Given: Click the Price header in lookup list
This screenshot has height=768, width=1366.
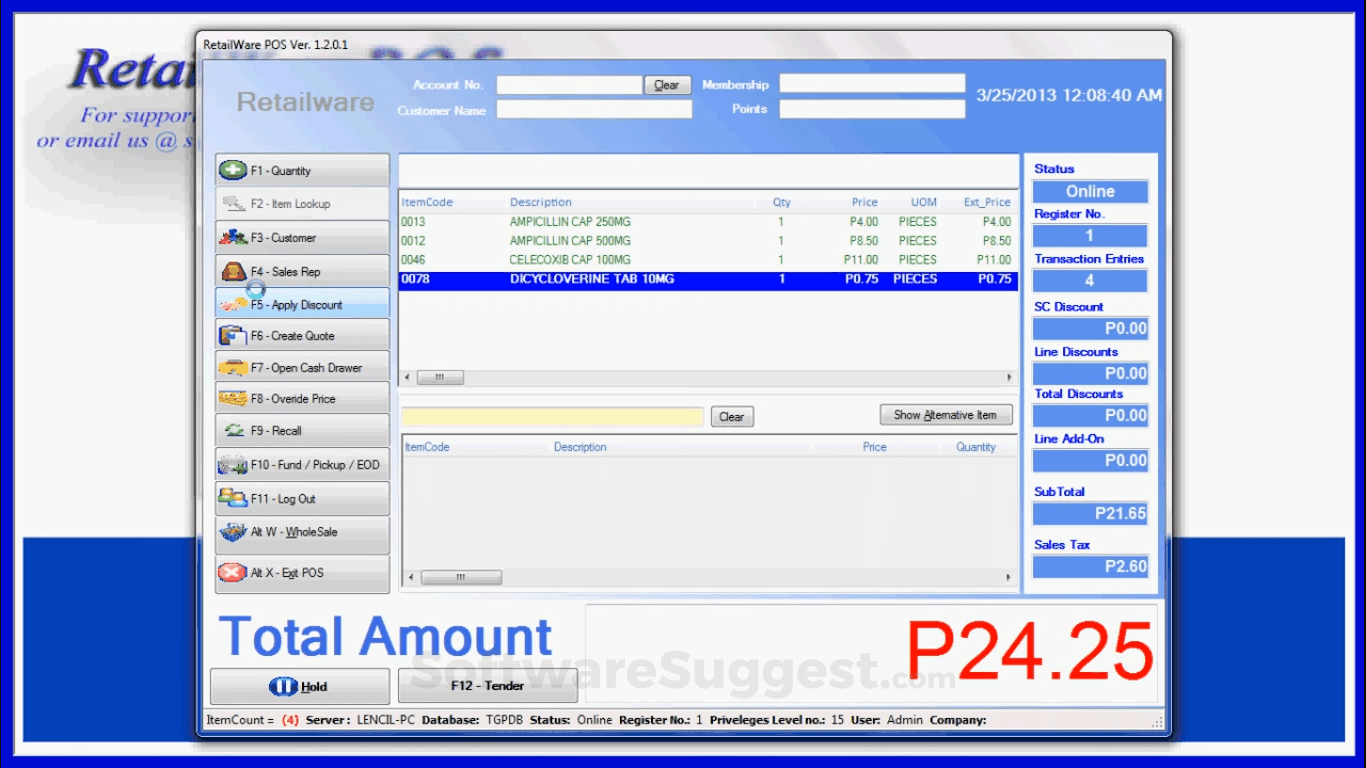Looking at the screenshot, I should pos(874,447).
